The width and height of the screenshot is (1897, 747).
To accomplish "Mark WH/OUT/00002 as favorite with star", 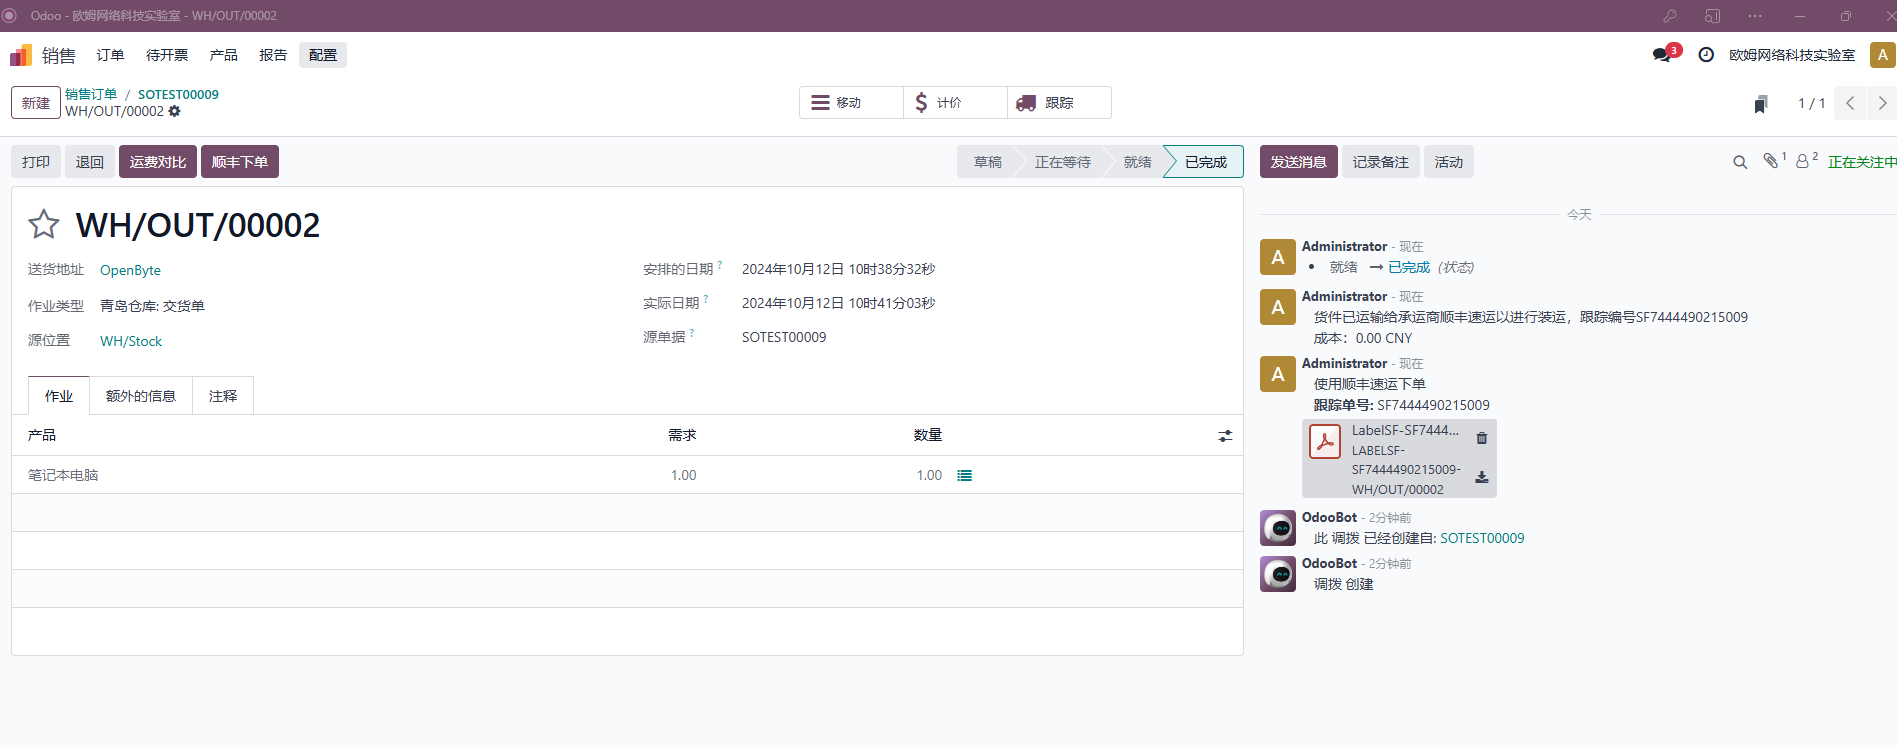I will click(43, 224).
